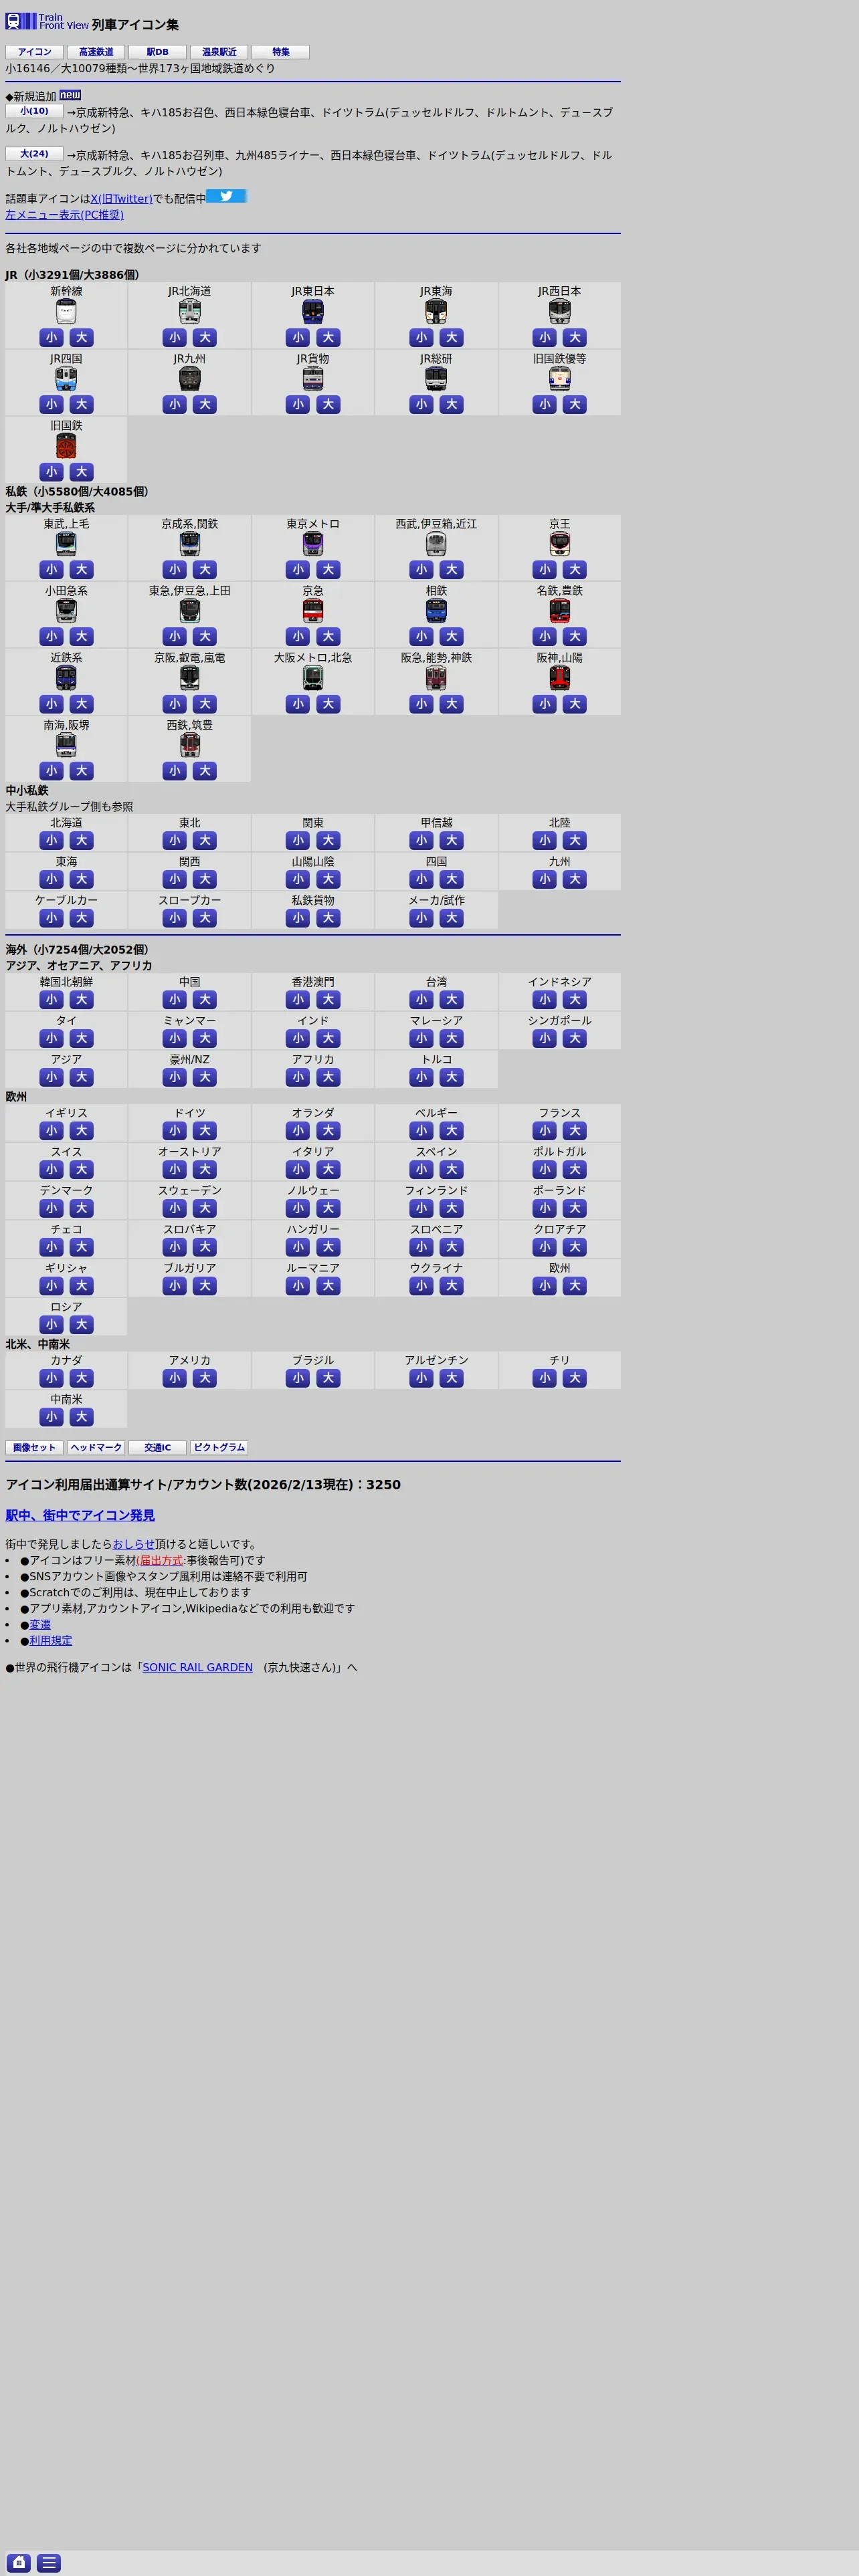Open the 駅中、街中でアイコン発見 link
Image resolution: width=859 pixels, height=2576 pixels.
(80, 1515)
